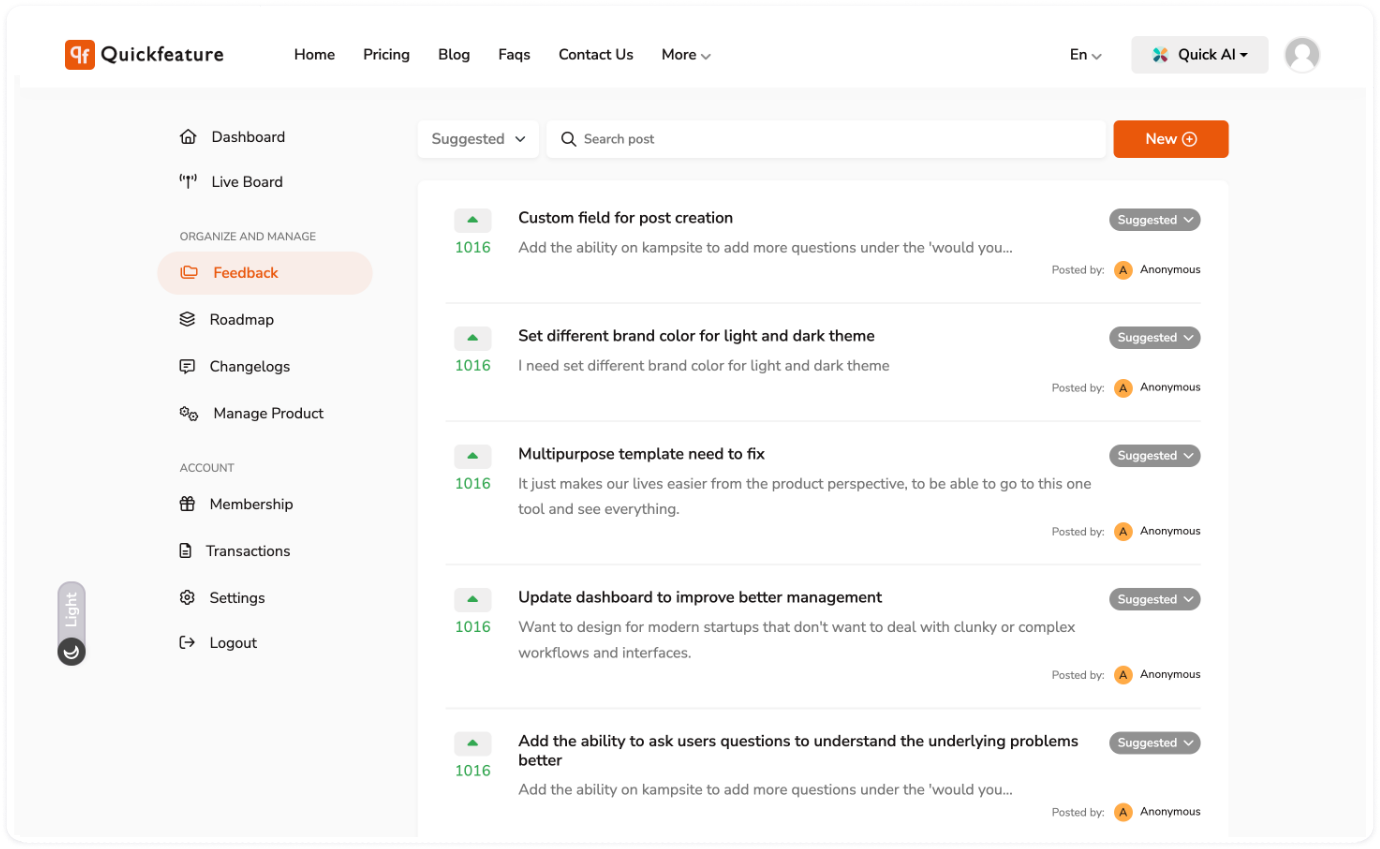The height and width of the screenshot is (849, 1380).
Task: Click the orange New post button
Action: pos(1170,139)
